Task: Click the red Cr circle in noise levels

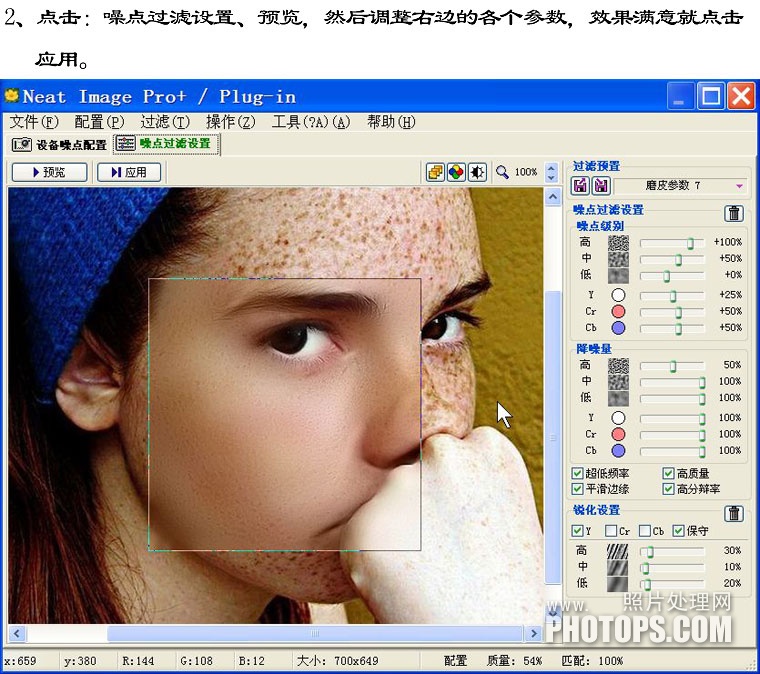Action: (618, 312)
